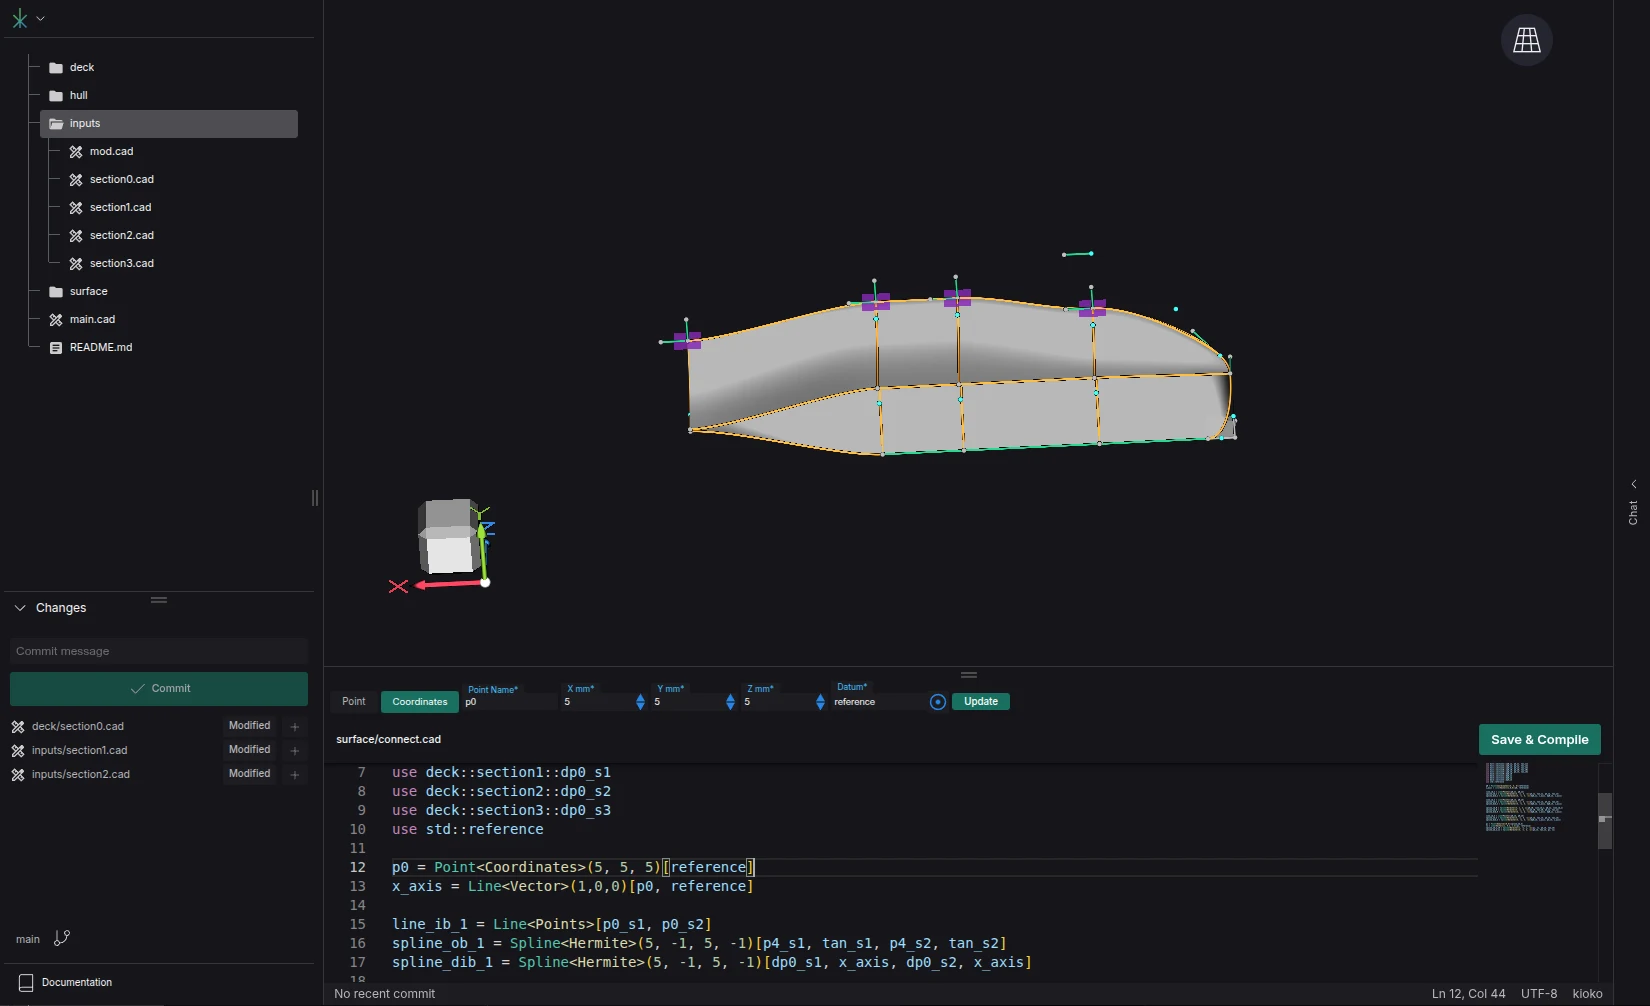Open mod.cad file
Screen dimensions: 1650x1006
(x=111, y=152)
